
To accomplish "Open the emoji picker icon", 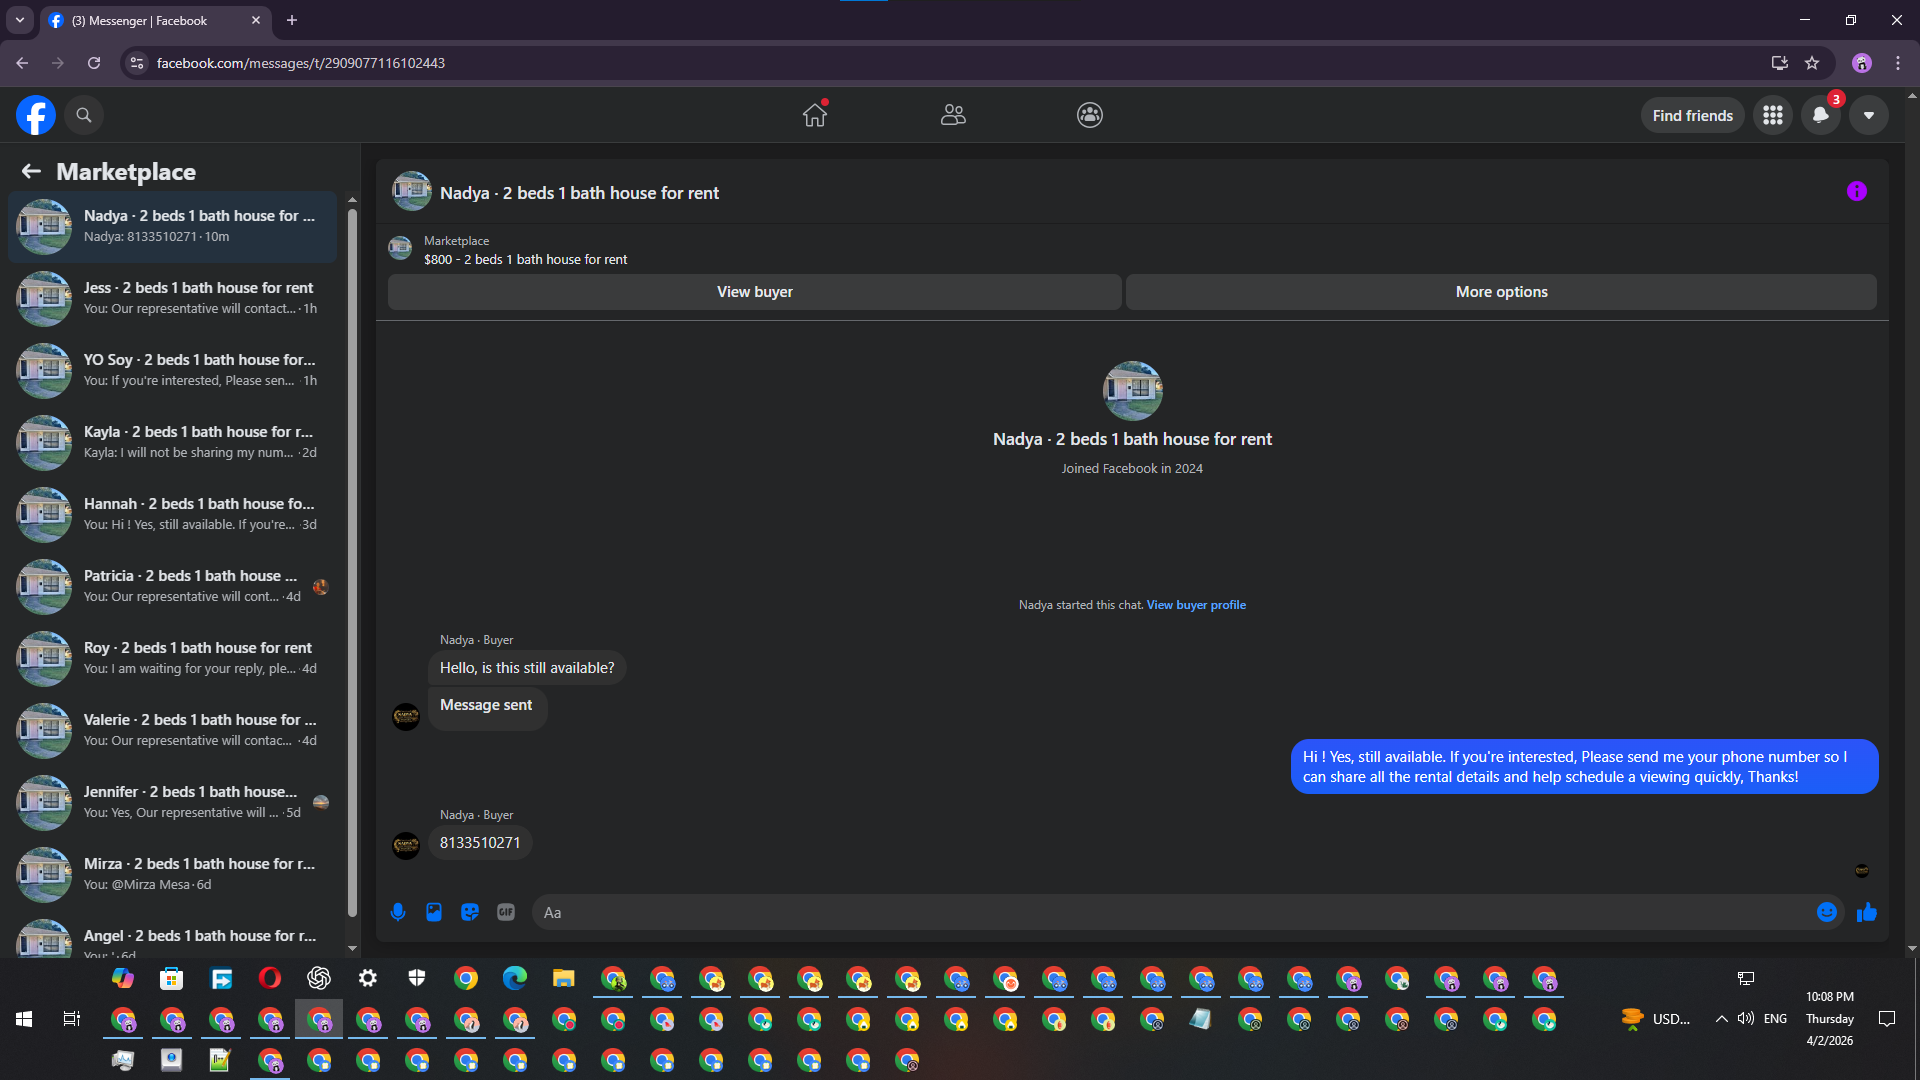I will (x=1827, y=912).
